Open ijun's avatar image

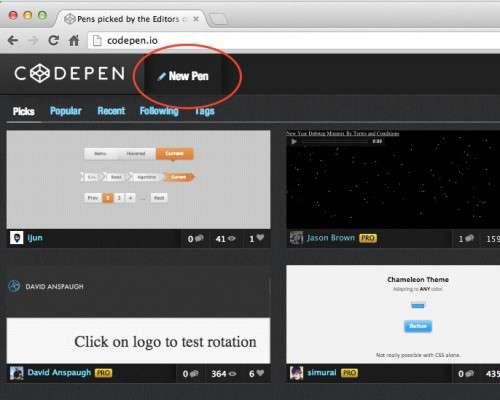click(x=16, y=238)
